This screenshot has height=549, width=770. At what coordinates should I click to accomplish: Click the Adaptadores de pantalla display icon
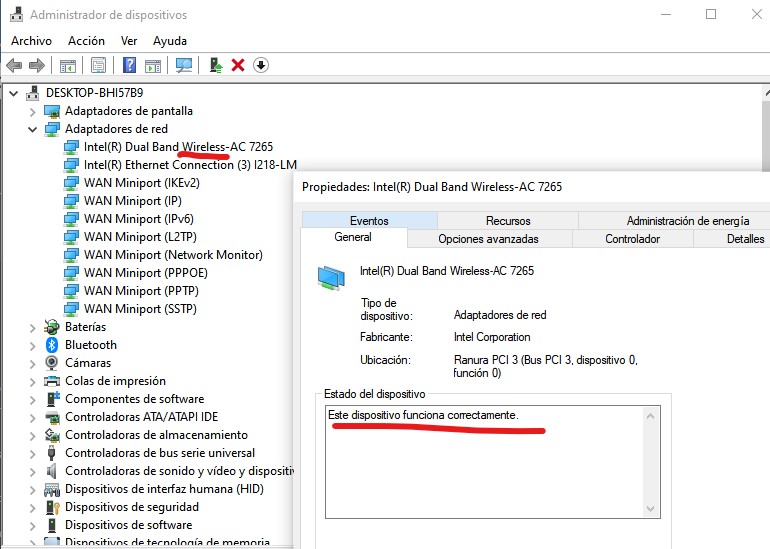pyautogui.click(x=52, y=111)
